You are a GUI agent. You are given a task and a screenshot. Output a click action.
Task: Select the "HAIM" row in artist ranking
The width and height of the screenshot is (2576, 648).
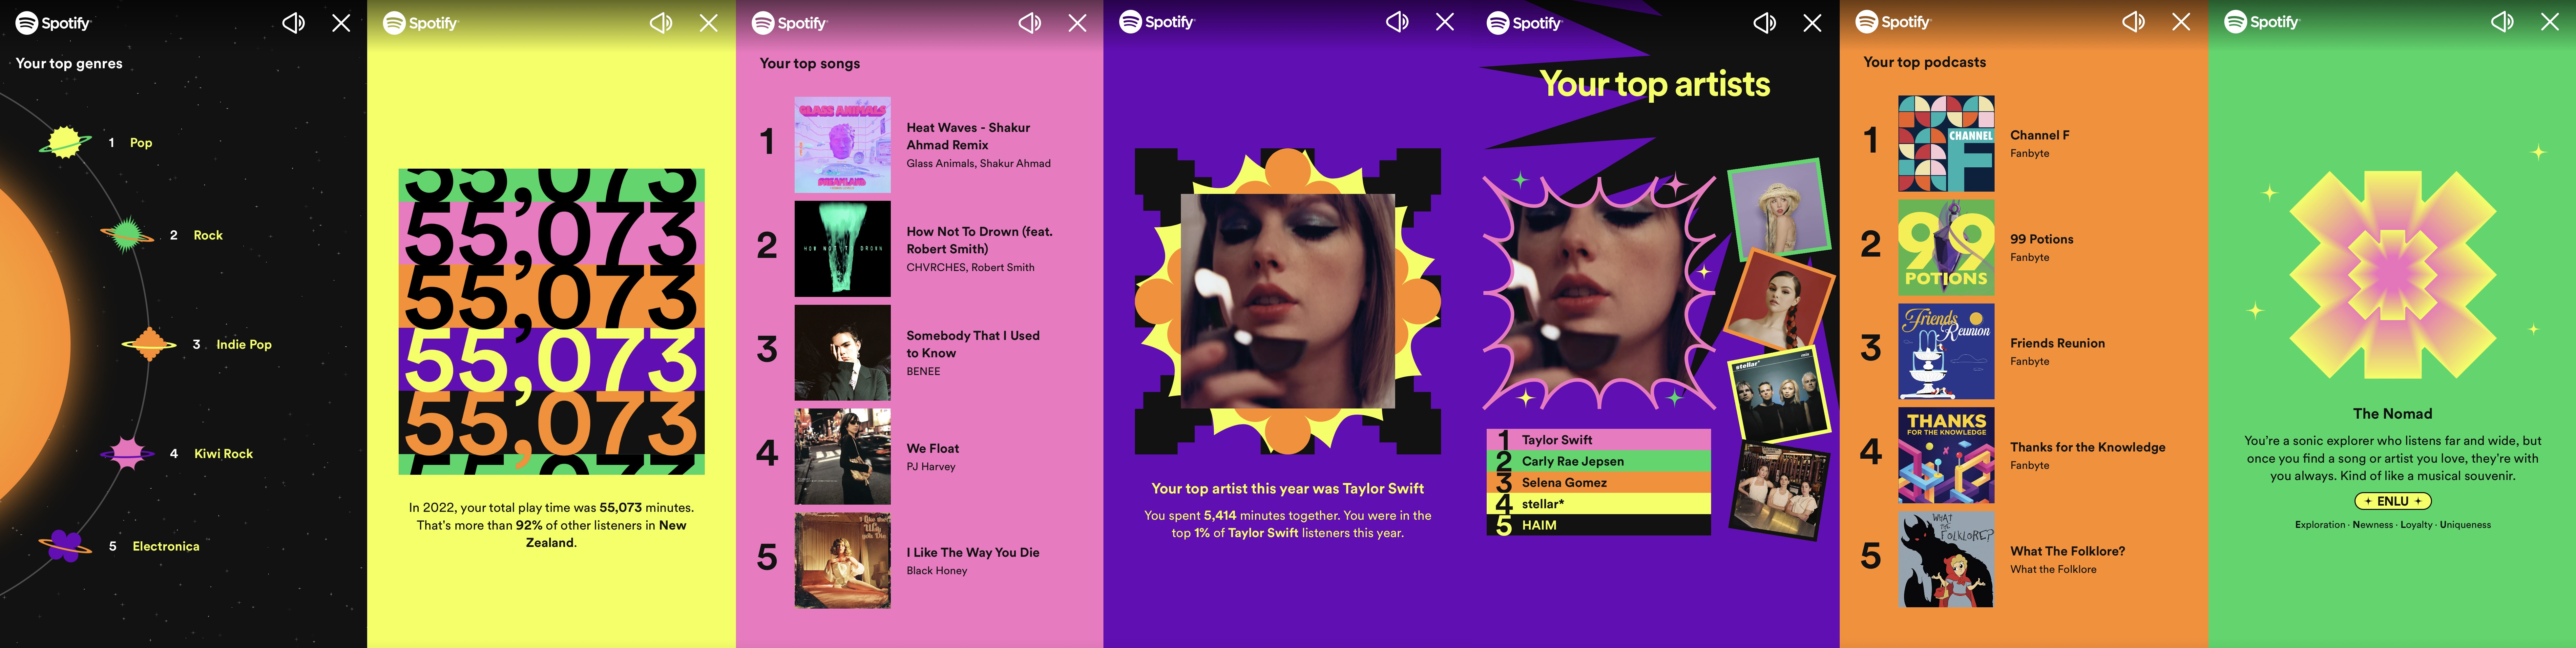pyautogui.click(x=1599, y=525)
